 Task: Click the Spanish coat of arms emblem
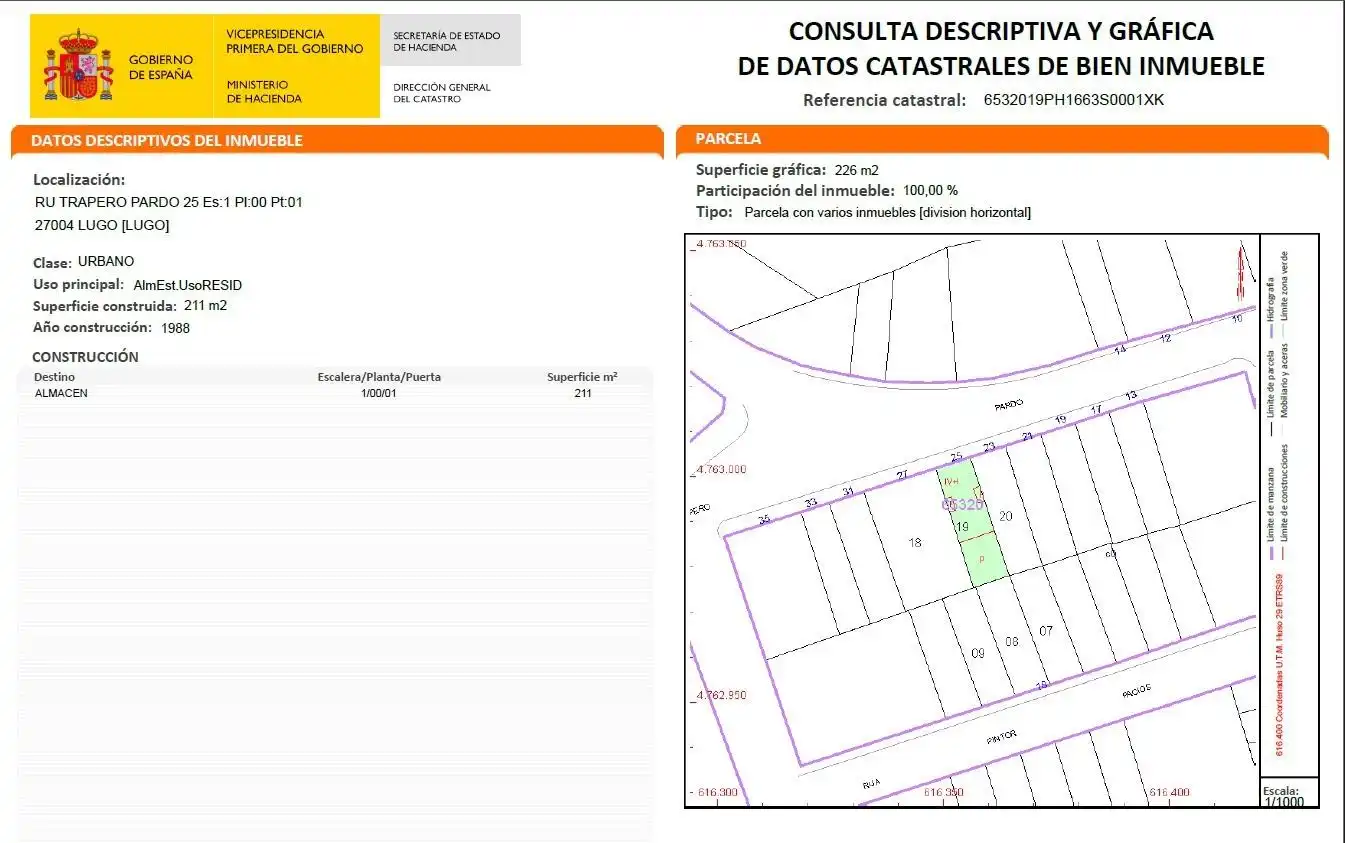pyautogui.click(x=77, y=65)
